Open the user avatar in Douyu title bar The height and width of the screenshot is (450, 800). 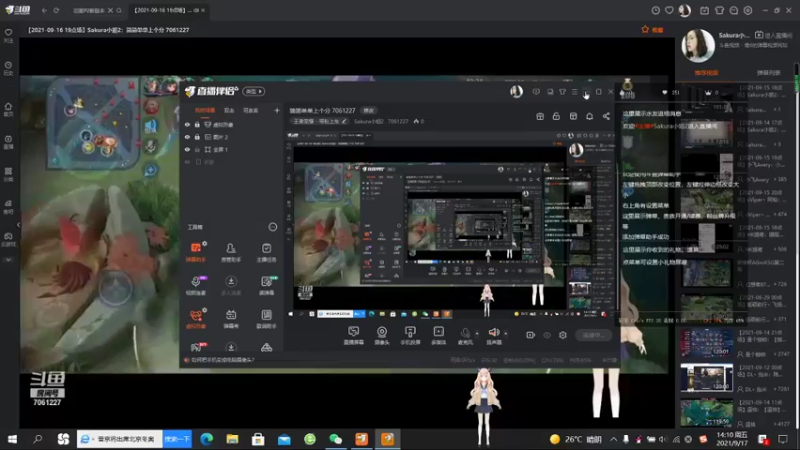(685, 10)
